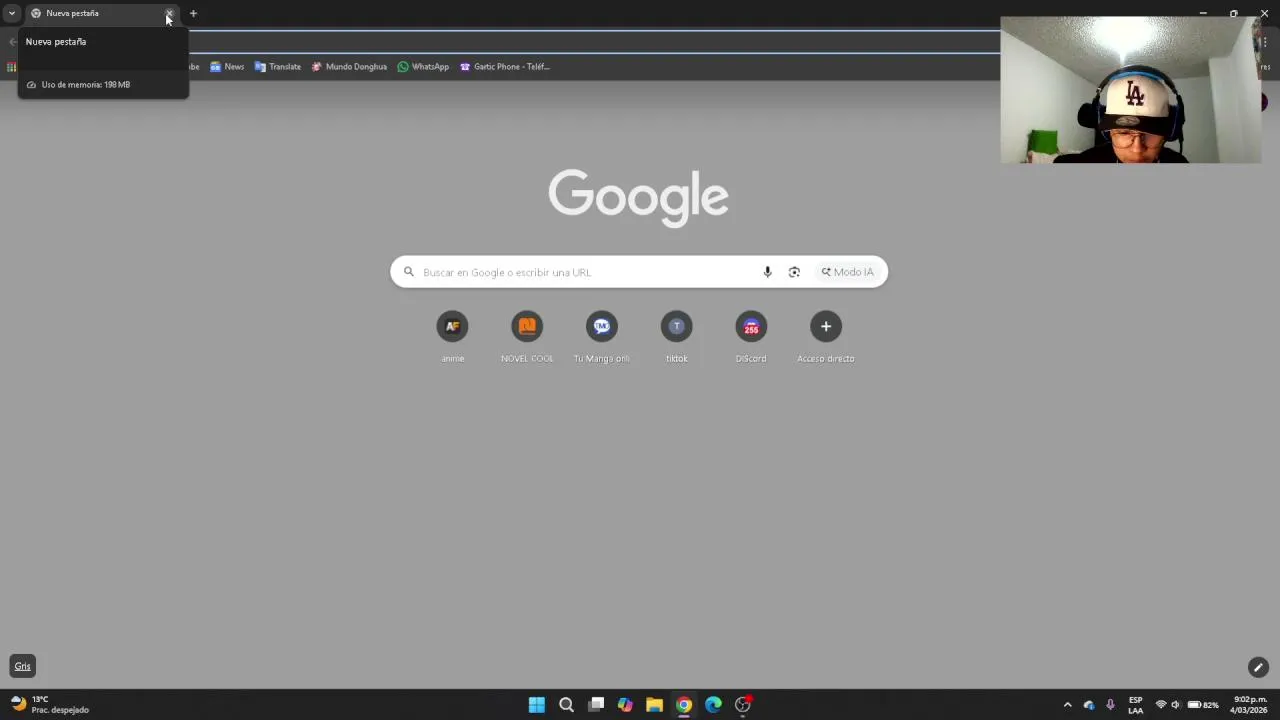The image size is (1280, 720).
Task: Open Windows taskbar search
Action: [566, 705]
